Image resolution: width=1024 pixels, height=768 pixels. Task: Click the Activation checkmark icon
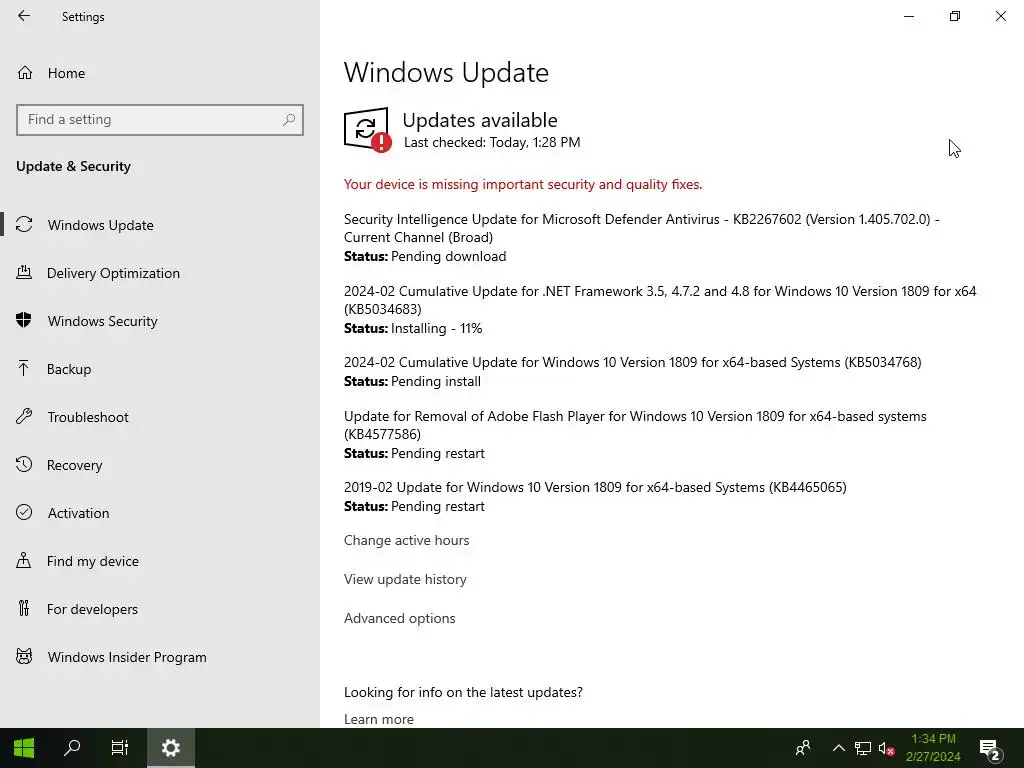[x=24, y=512]
